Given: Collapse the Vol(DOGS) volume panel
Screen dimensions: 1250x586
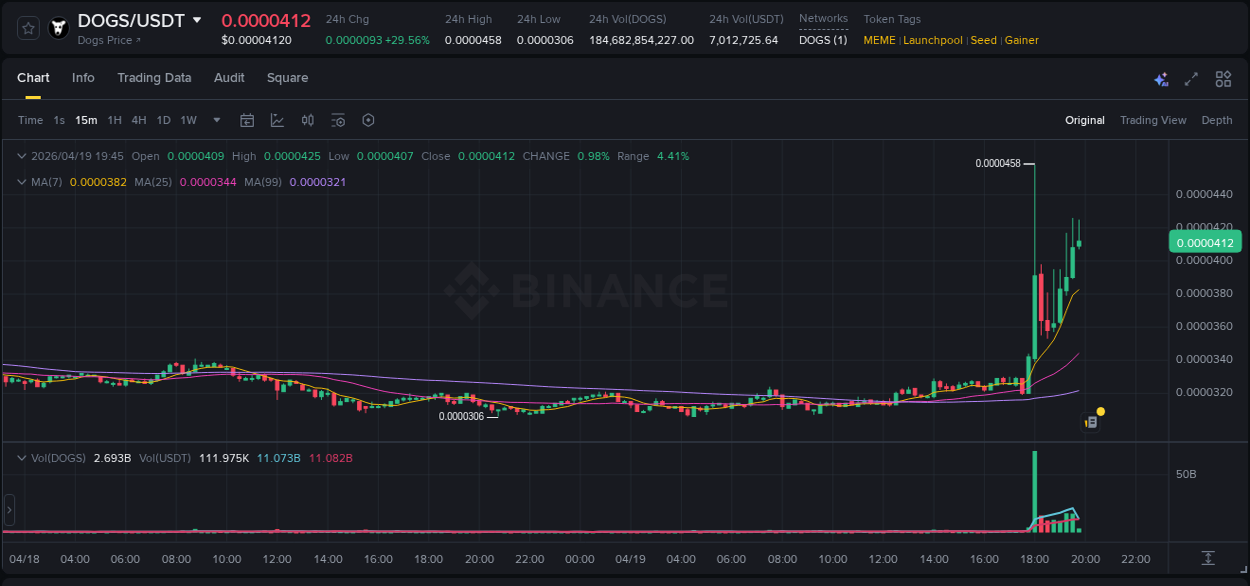Looking at the screenshot, I should (22, 458).
